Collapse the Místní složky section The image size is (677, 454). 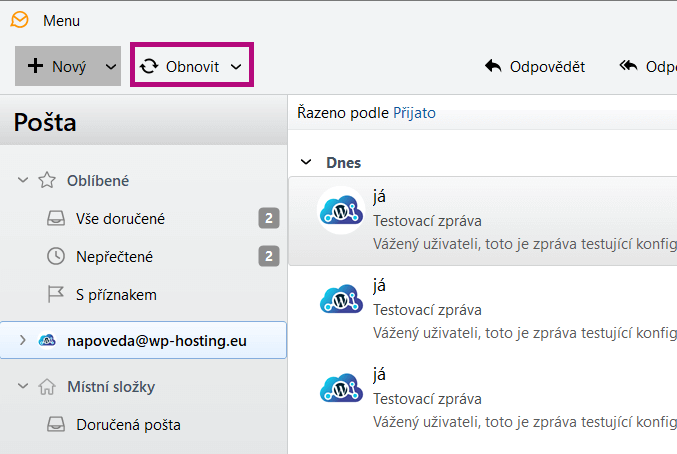coord(23,386)
